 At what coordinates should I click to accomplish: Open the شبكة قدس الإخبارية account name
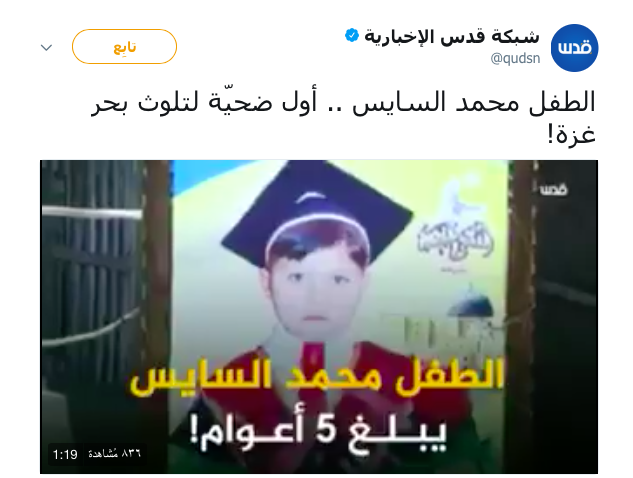pyautogui.click(x=452, y=36)
